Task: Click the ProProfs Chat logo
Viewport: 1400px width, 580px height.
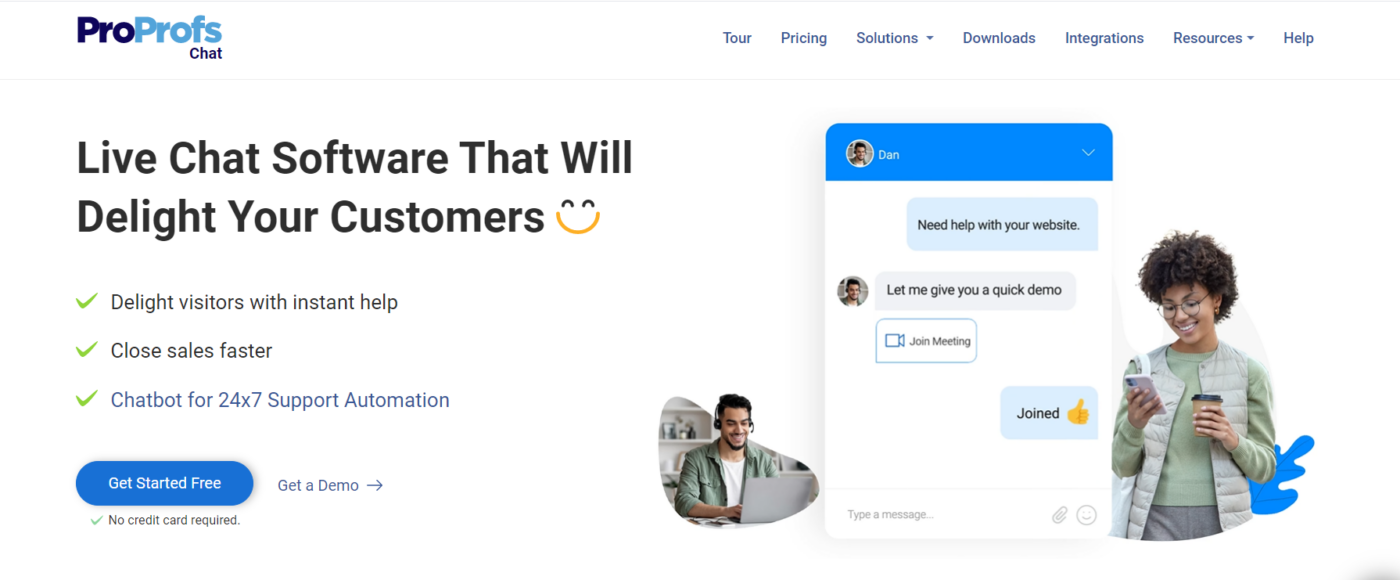Action: [150, 37]
